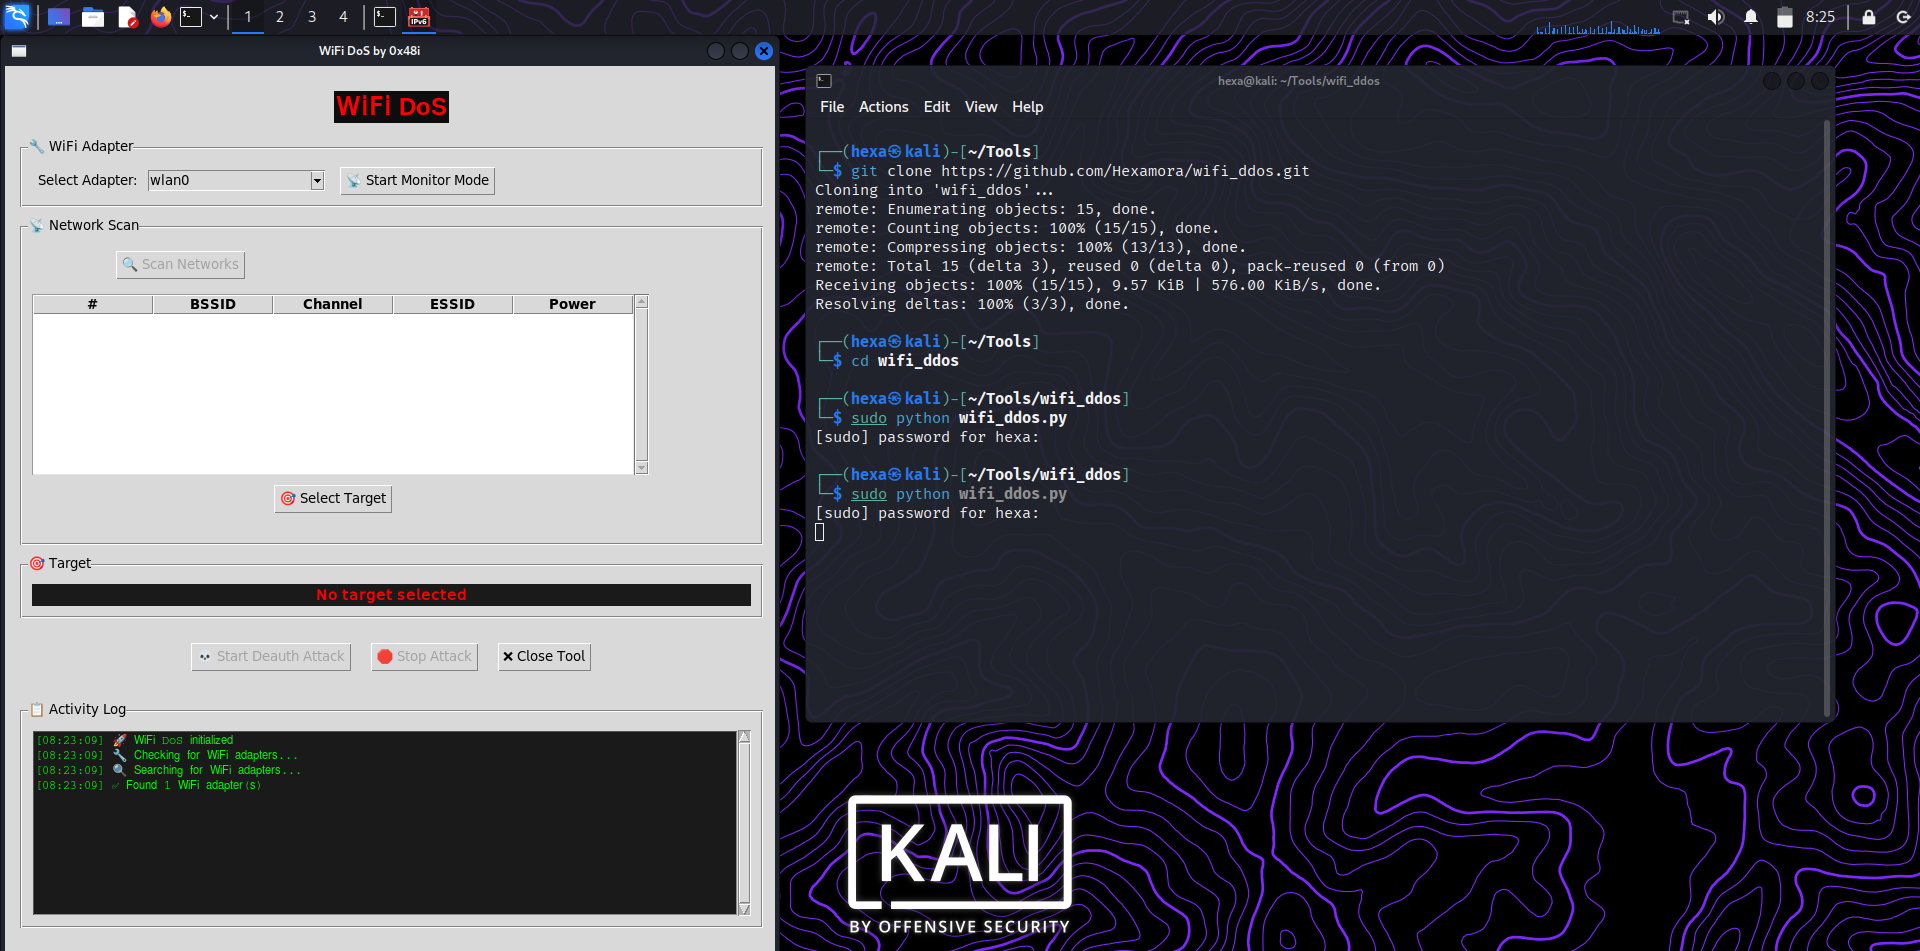Click the # column header
Viewport: 1920px width, 951px height.
[93, 304]
